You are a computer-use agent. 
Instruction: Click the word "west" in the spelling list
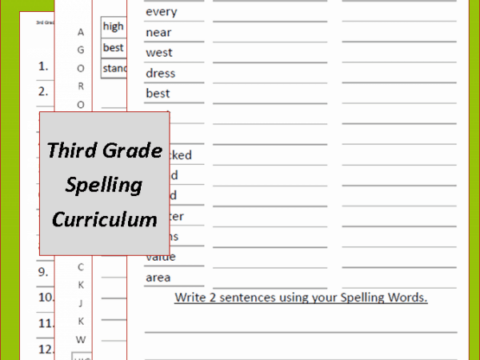159,53
